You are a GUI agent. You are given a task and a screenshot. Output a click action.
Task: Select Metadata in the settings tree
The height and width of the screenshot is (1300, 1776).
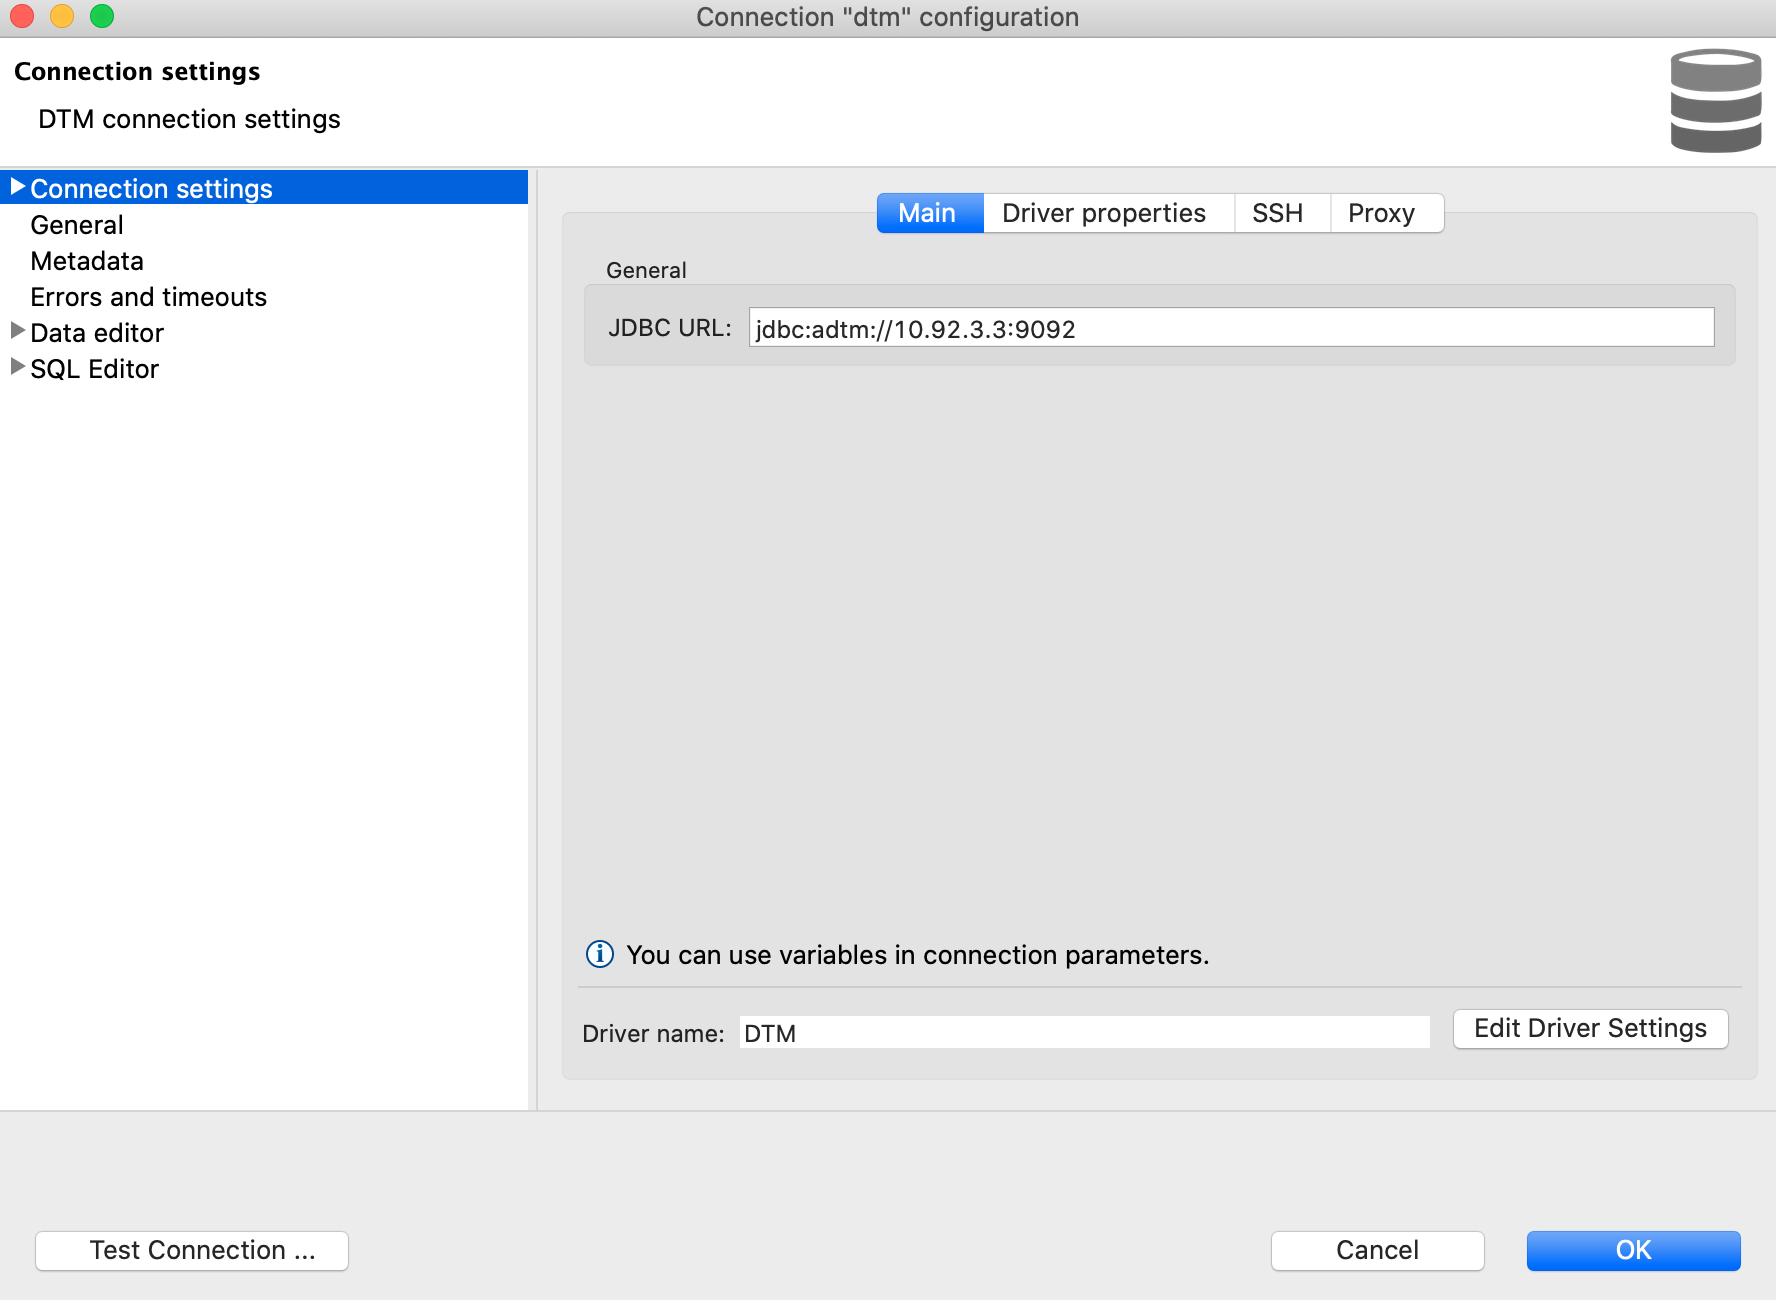(x=87, y=261)
